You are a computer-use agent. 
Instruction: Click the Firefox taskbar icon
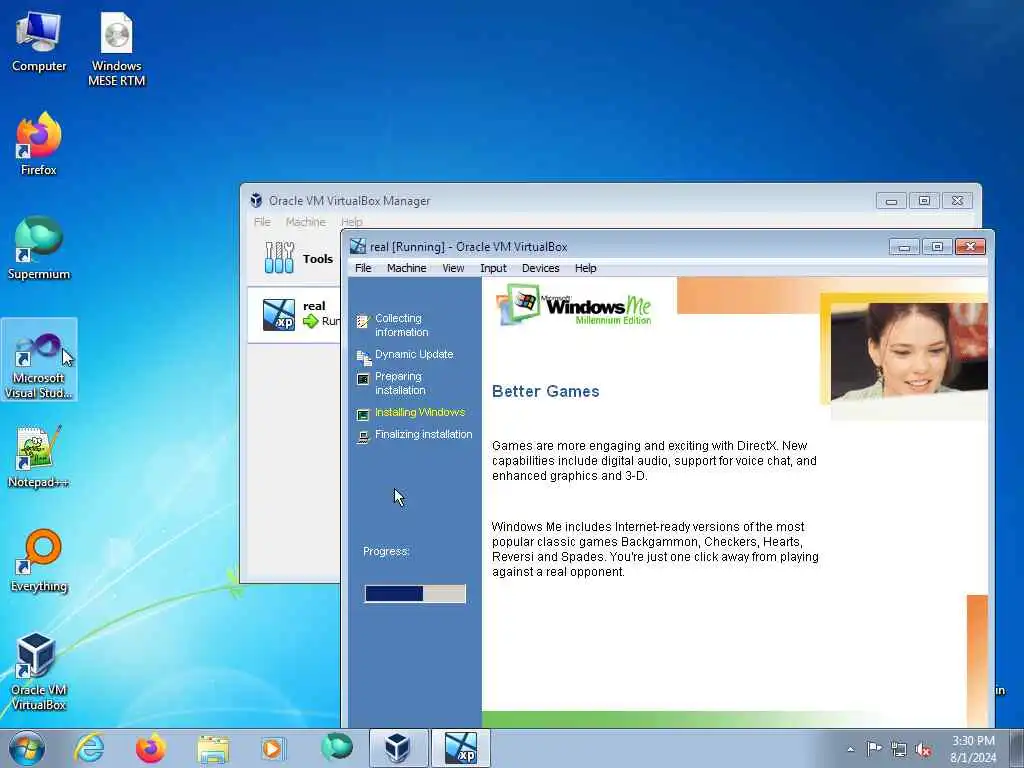tap(151, 748)
